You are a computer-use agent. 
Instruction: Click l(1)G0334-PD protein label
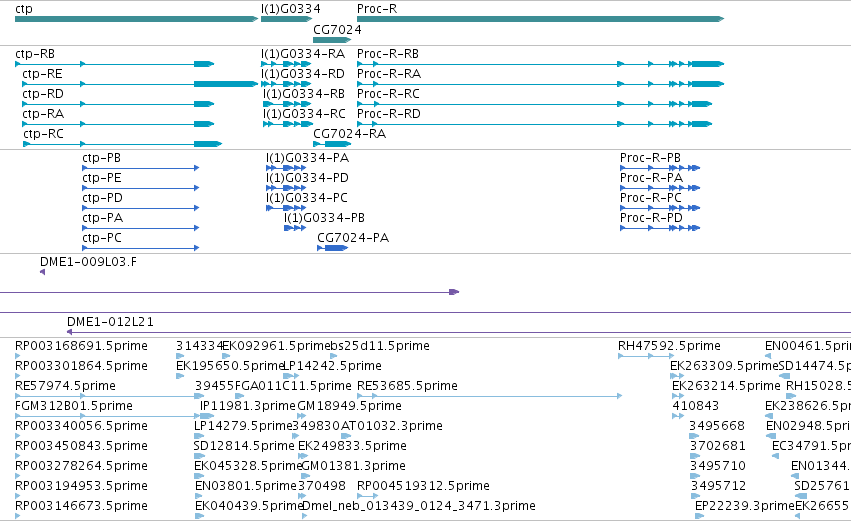pos(307,178)
